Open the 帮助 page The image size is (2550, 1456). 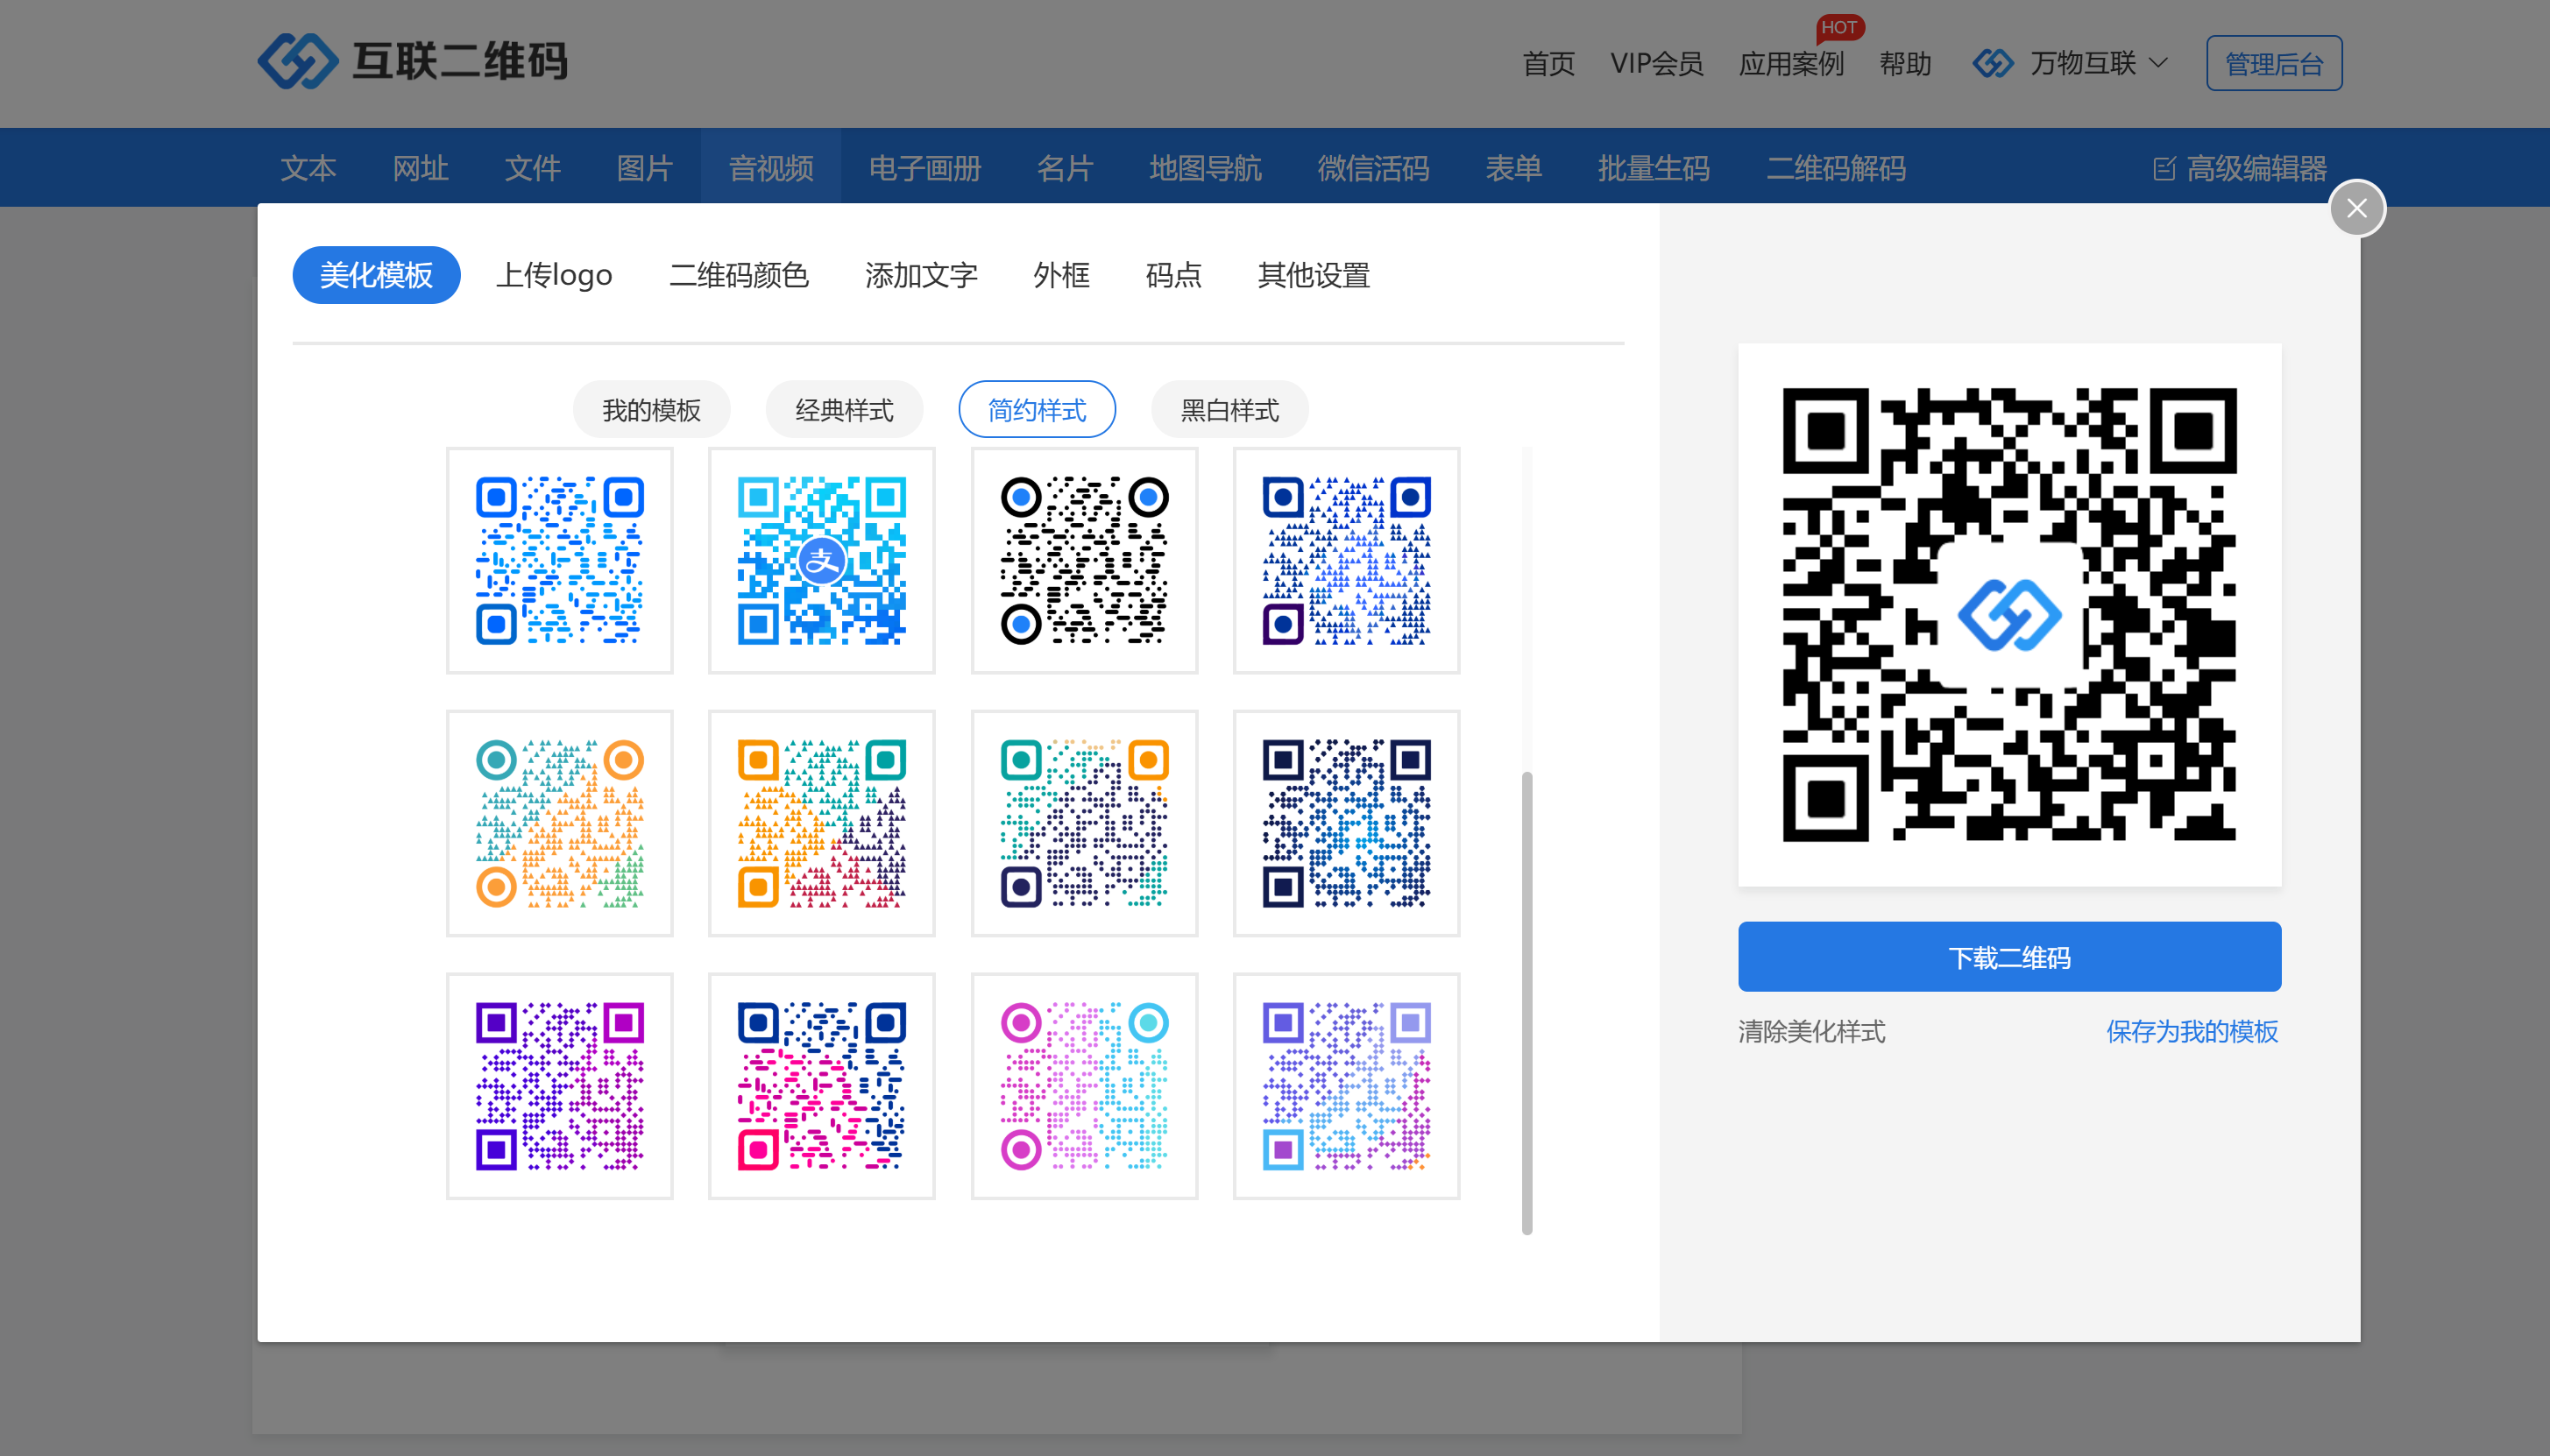click(1905, 64)
